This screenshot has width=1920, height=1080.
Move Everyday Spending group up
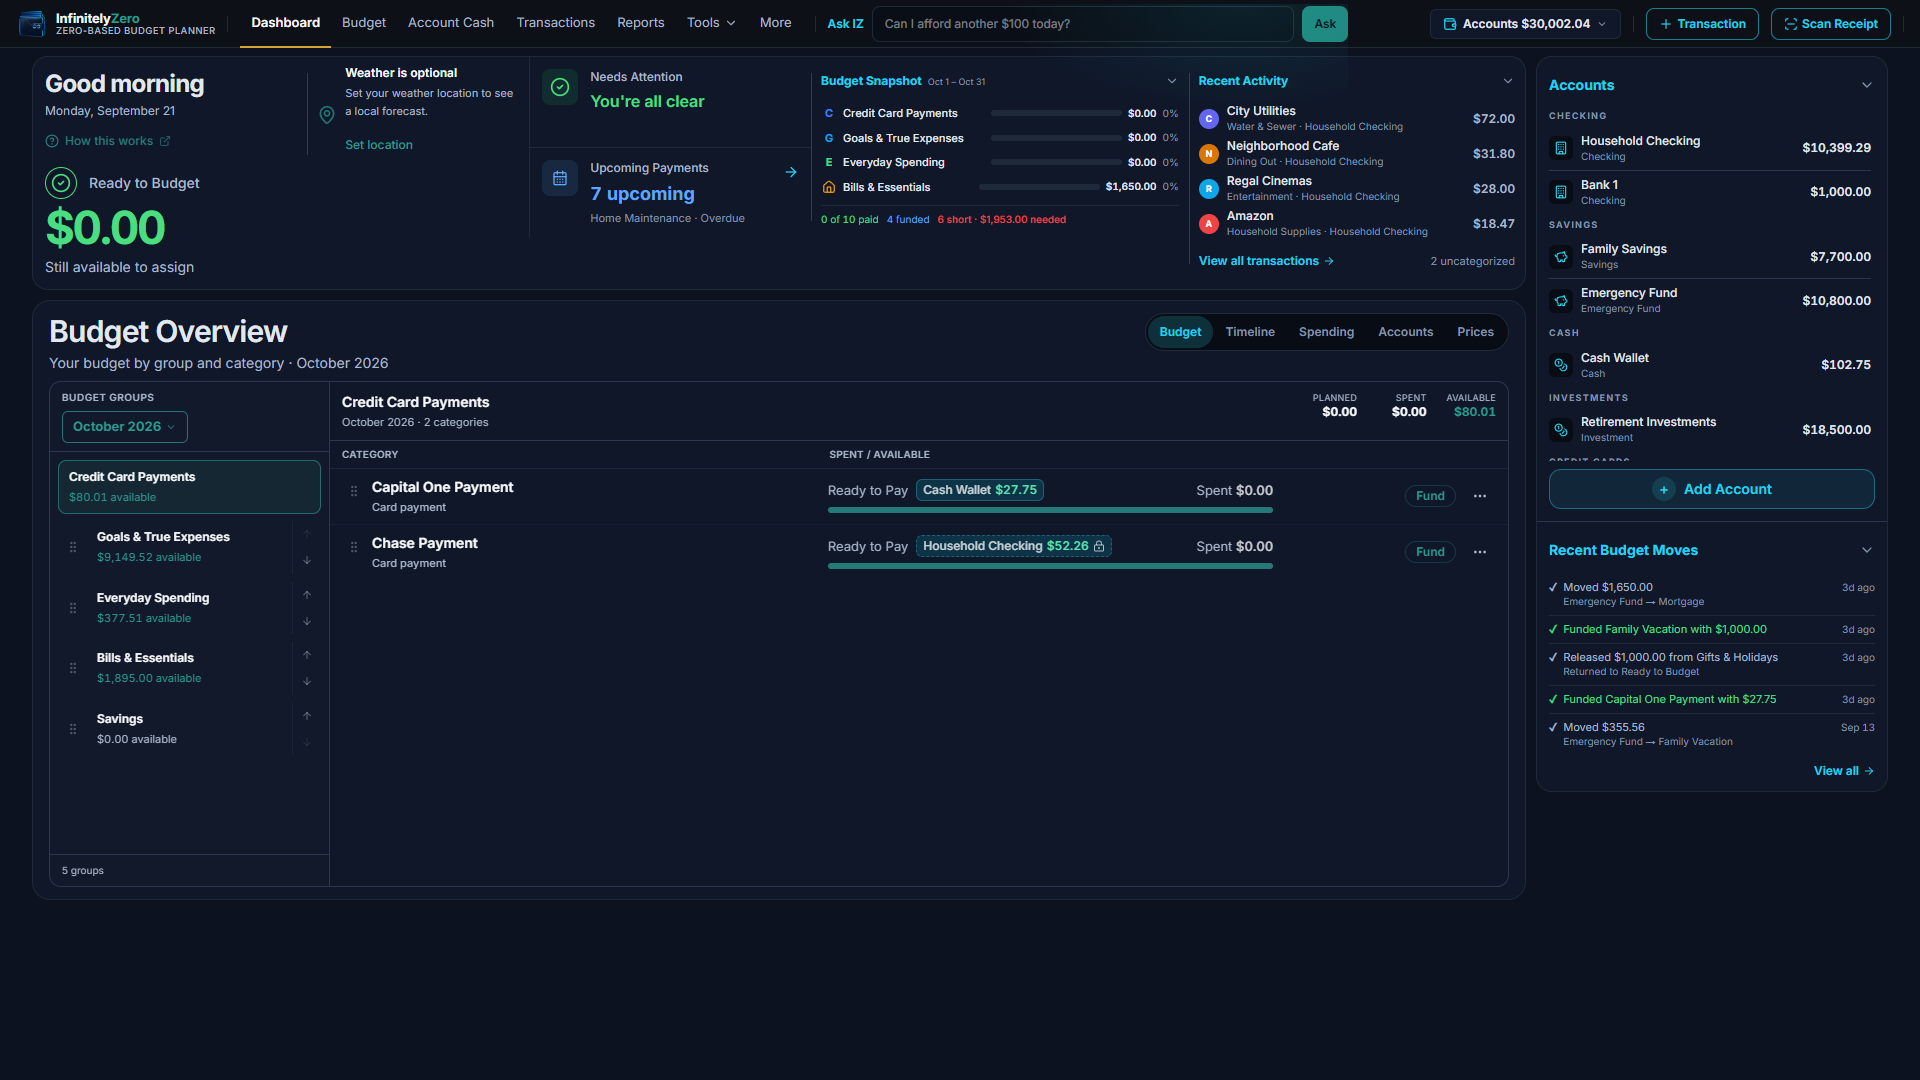[x=307, y=595]
